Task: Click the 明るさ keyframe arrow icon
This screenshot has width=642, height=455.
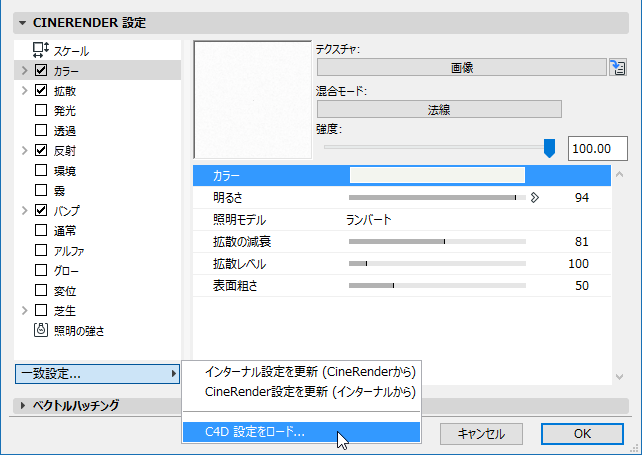Action: pos(534,198)
